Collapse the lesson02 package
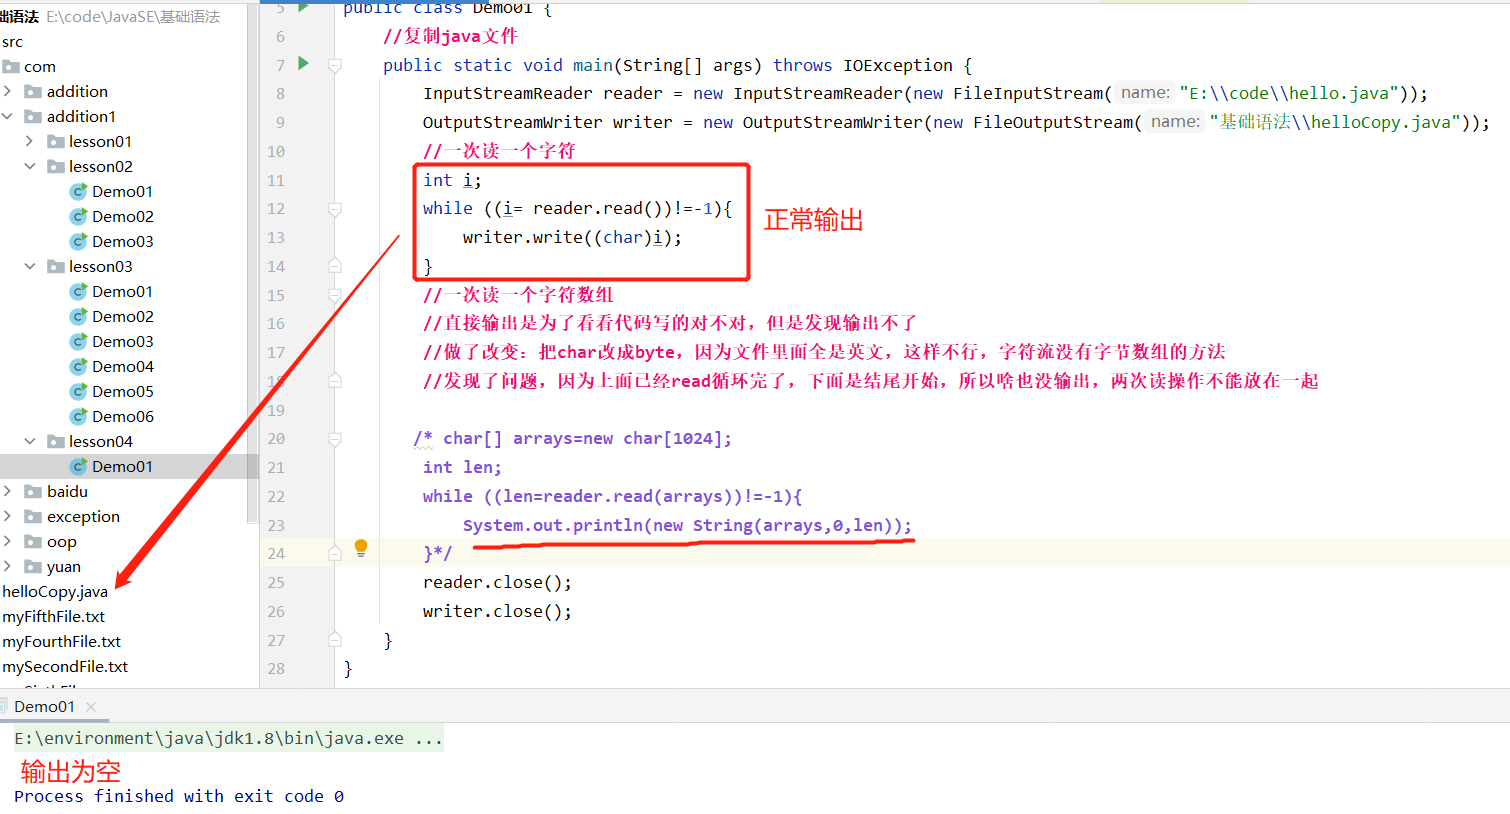 tap(30, 166)
